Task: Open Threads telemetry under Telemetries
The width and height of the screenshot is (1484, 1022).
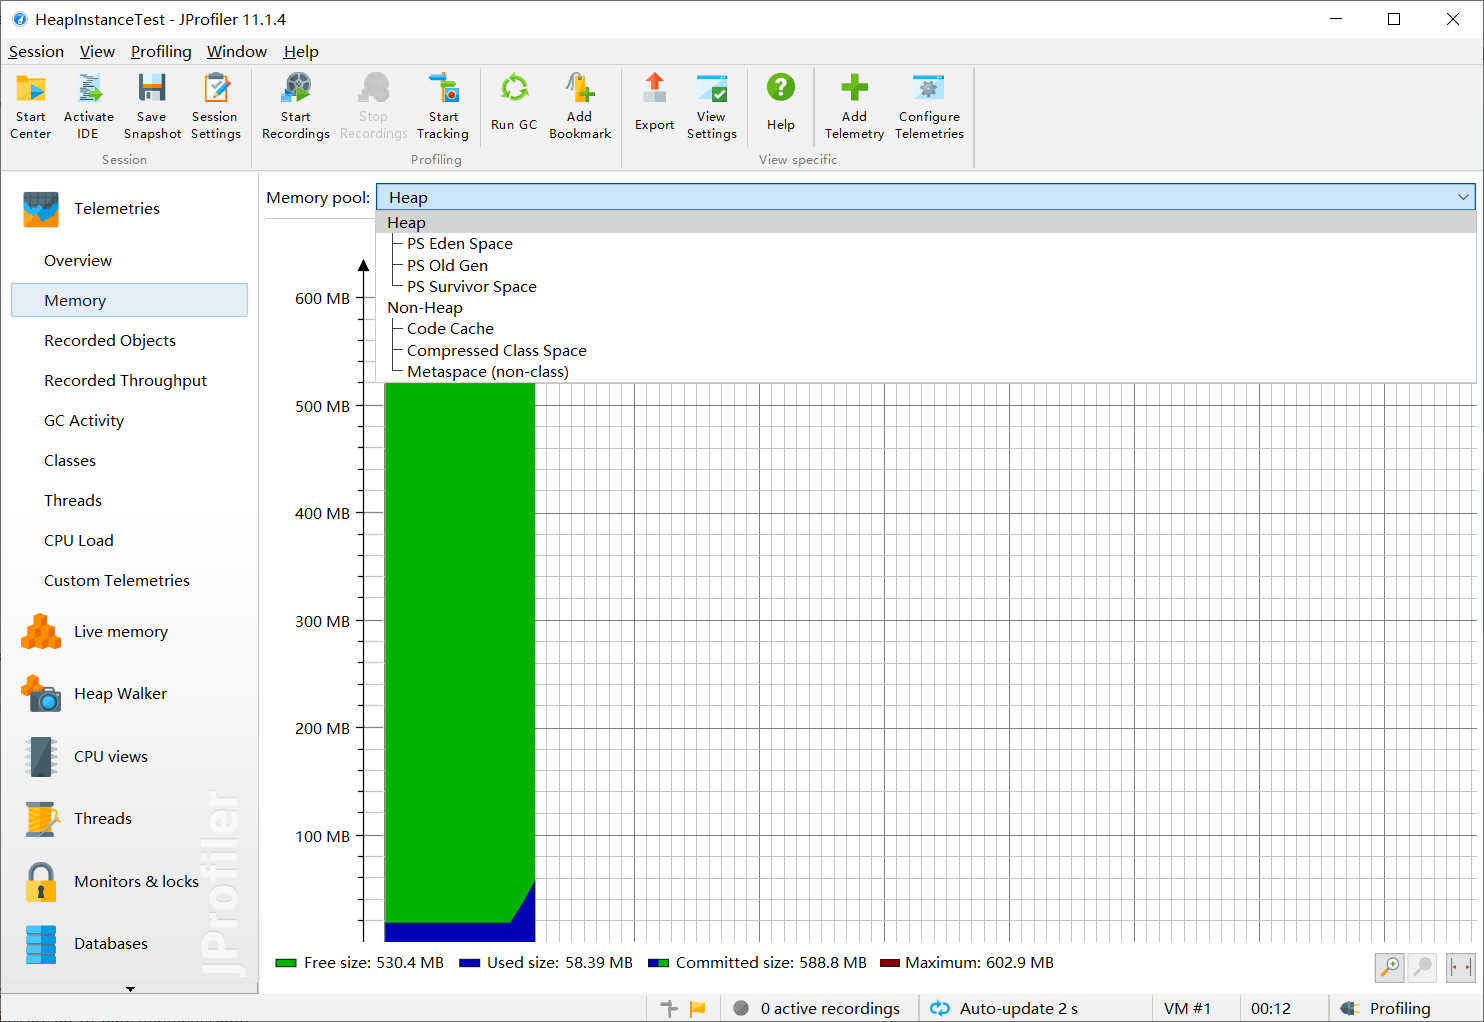Action: click(129, 500)
